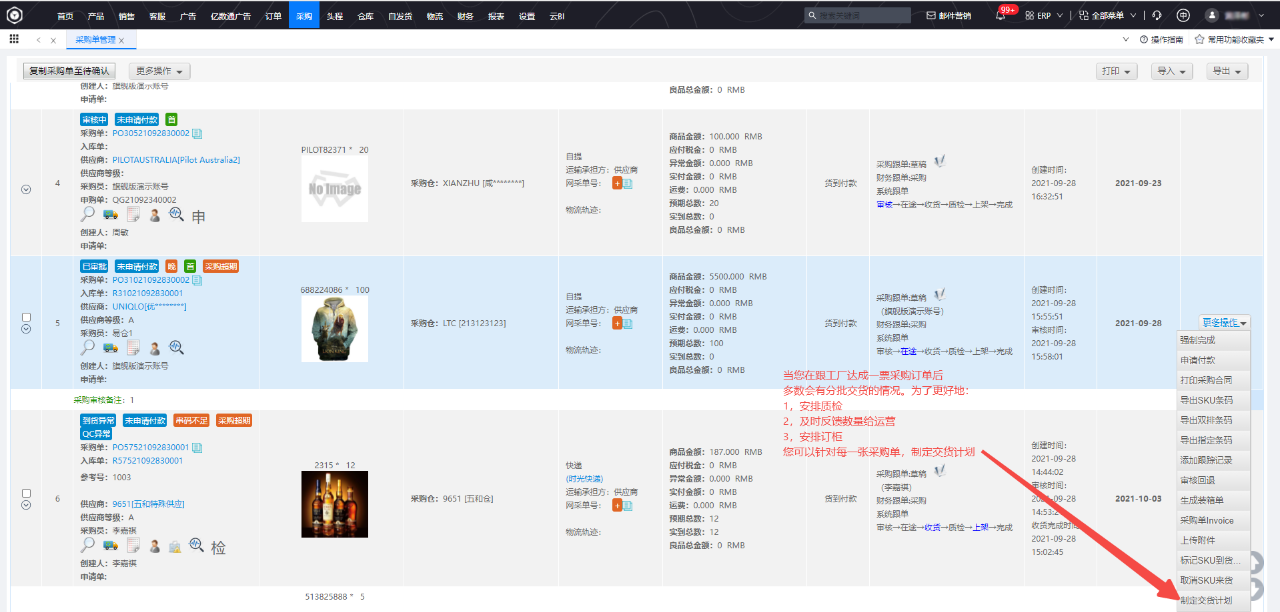Click the supplier person icon in row 6

(155, 546)
